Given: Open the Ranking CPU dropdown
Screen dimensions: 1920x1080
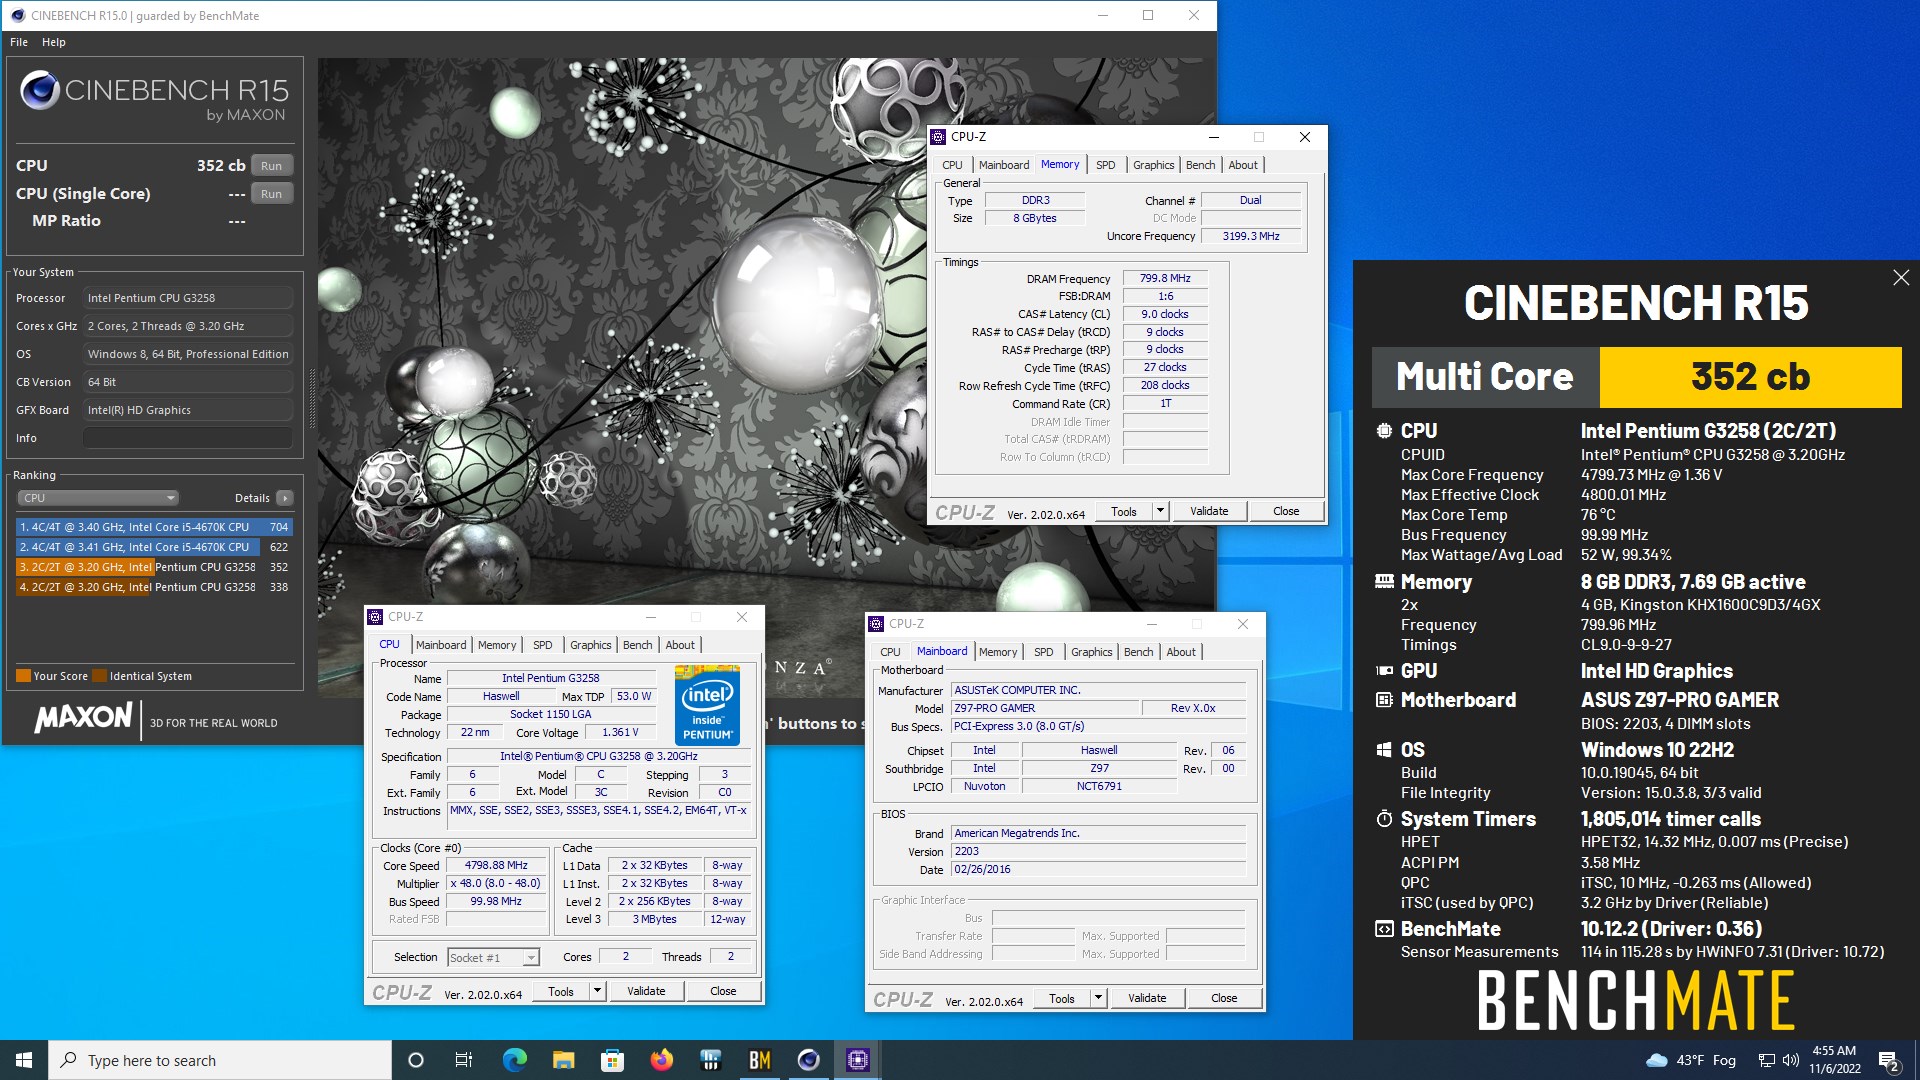Looking at the screenshot, I should point(98,498).
